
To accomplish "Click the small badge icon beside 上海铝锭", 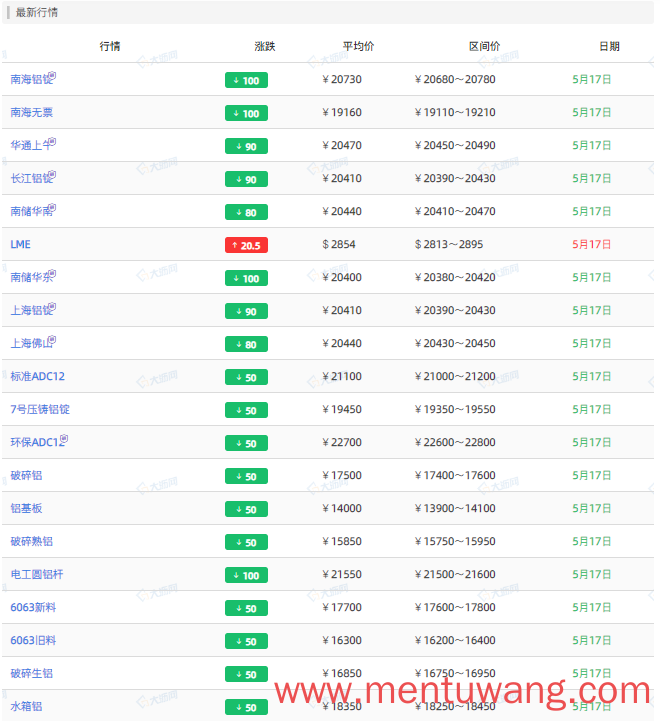I will pos(52,306).
